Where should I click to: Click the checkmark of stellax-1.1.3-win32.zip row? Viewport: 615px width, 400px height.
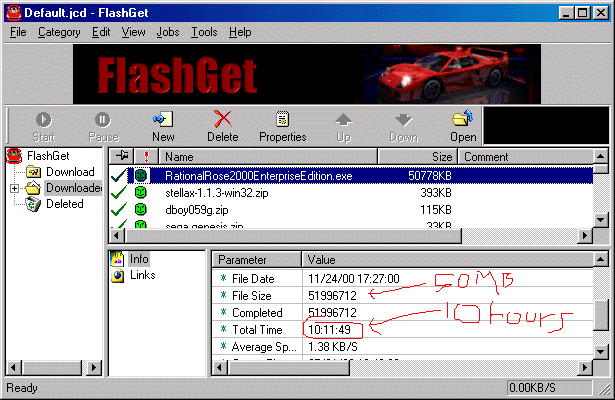[x=119, y=192]
